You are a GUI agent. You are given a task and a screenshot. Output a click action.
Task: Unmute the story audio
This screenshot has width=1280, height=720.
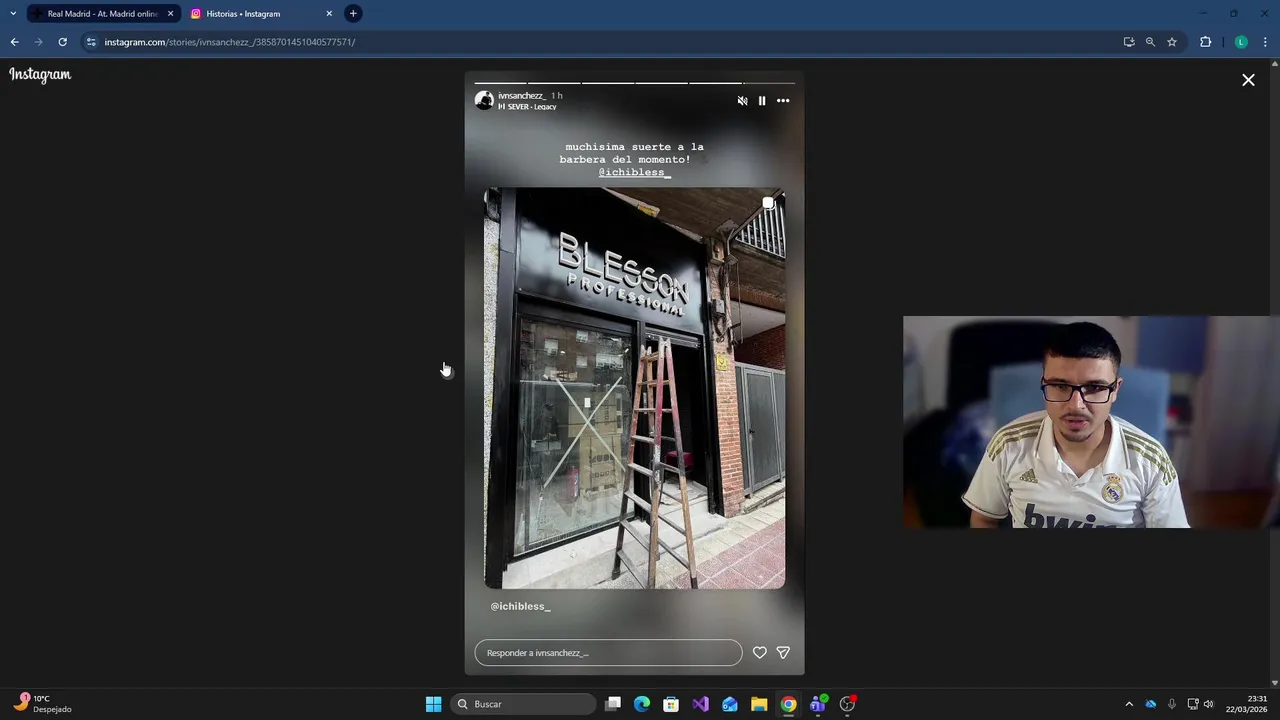(x=742, y=101)
